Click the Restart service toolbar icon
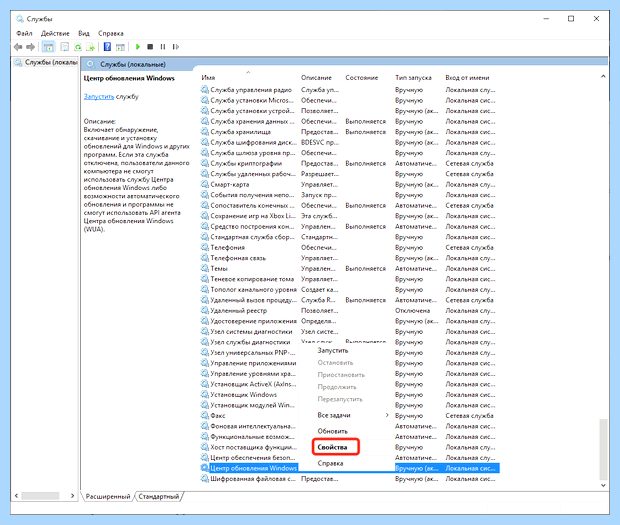 click(176, 47)
